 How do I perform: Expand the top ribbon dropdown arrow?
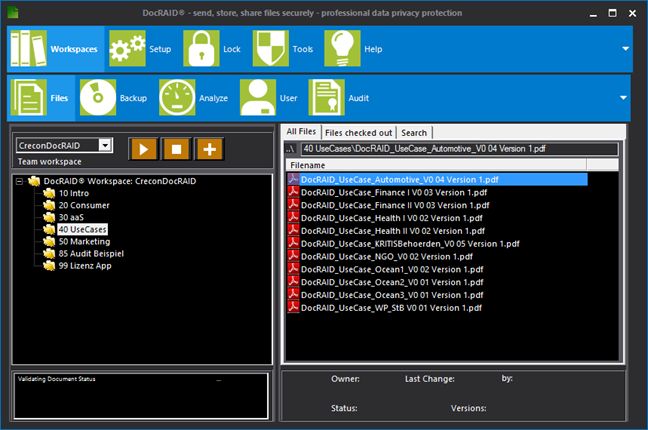point(625,49)
